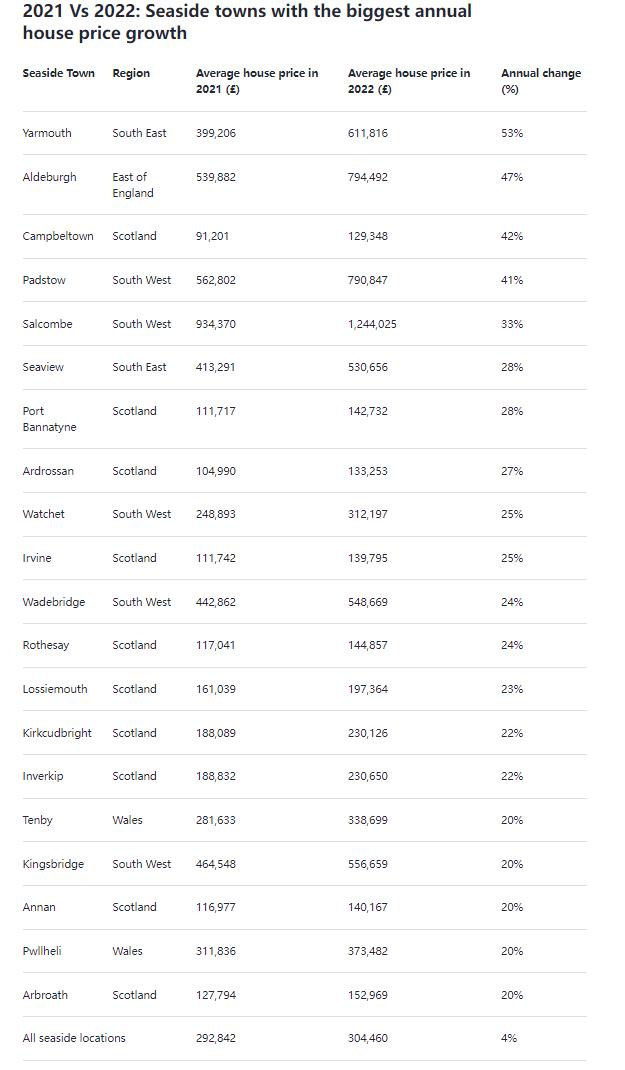Click the 'All seaside locations' summary row
This screenshot has width=625, height=1070.
coord(74,1038)
